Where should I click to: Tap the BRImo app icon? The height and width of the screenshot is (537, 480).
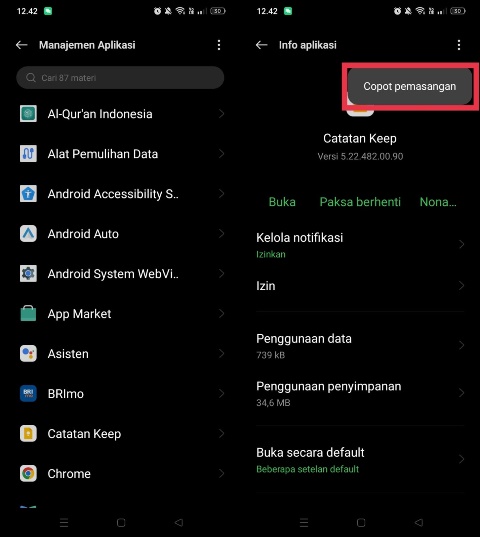pos(28,394)
